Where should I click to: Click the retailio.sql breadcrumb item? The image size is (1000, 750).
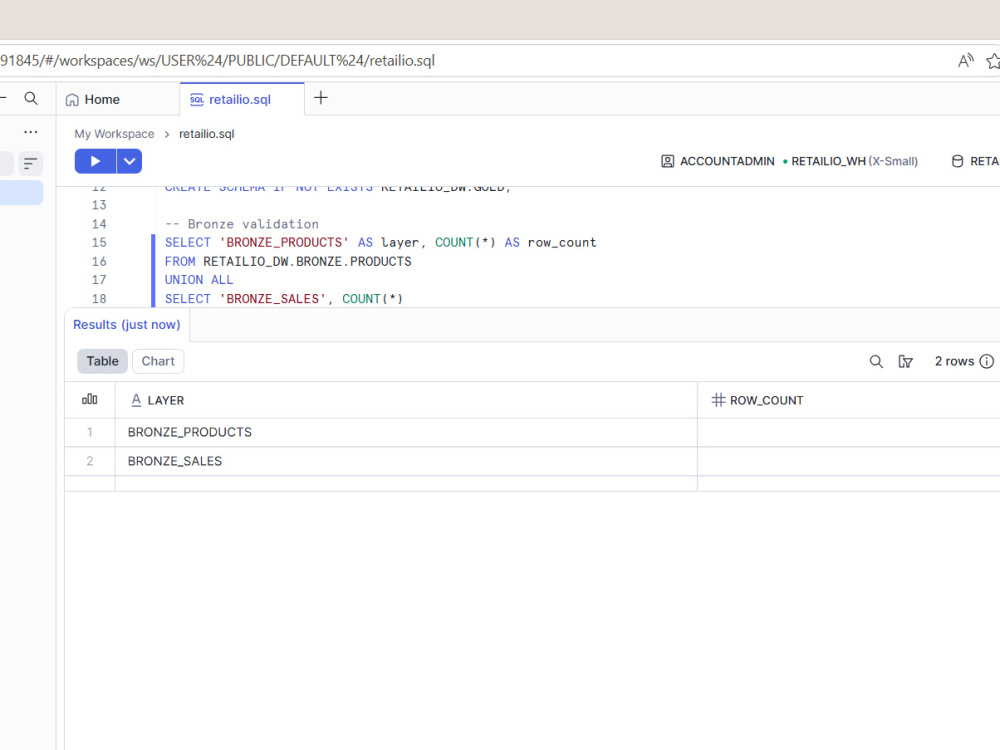(207, 134)
